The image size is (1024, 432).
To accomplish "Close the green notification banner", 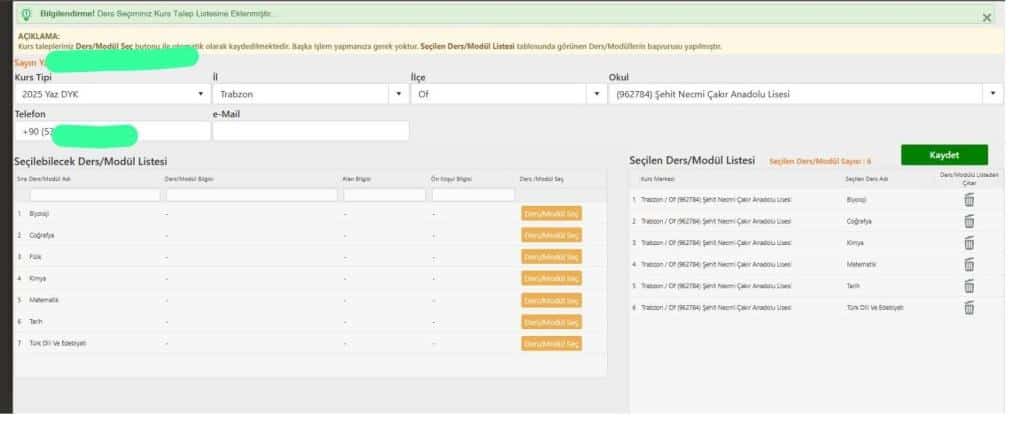I will coord(987,17).
